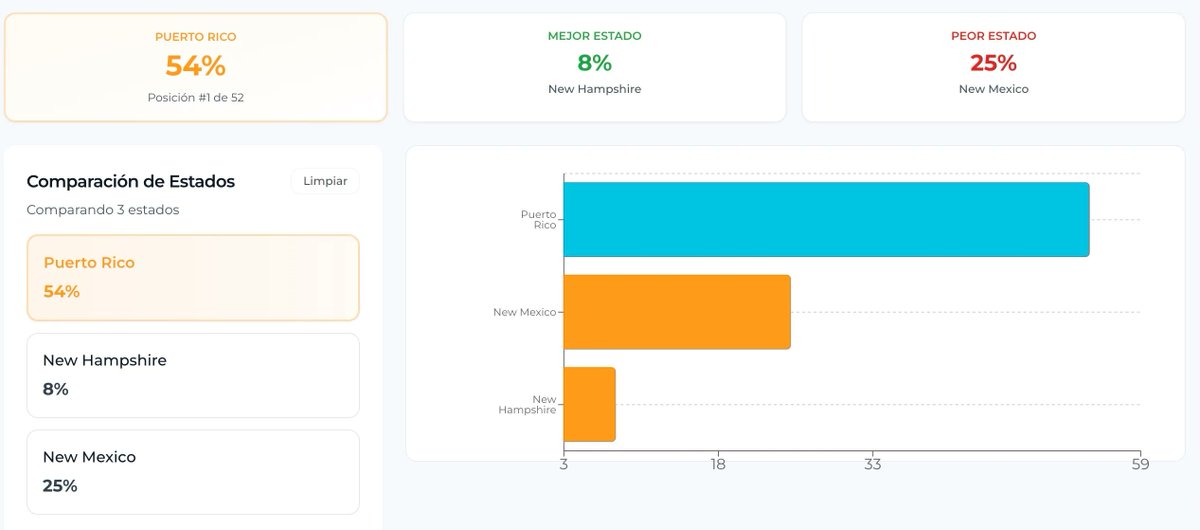Viewport: 1200px width, 530px height.
Task: Open the Puerto Rico summary card at top
Action: tap(195, 67)
